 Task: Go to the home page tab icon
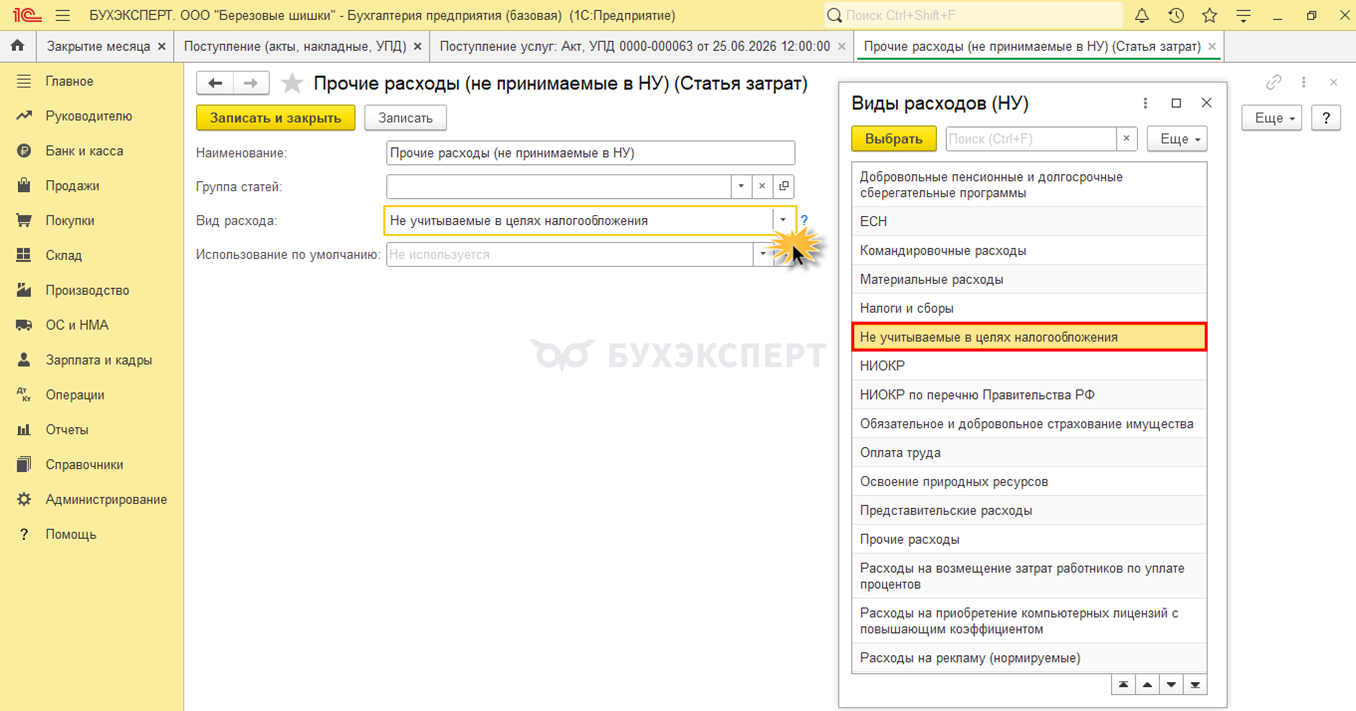click(17, 46)
